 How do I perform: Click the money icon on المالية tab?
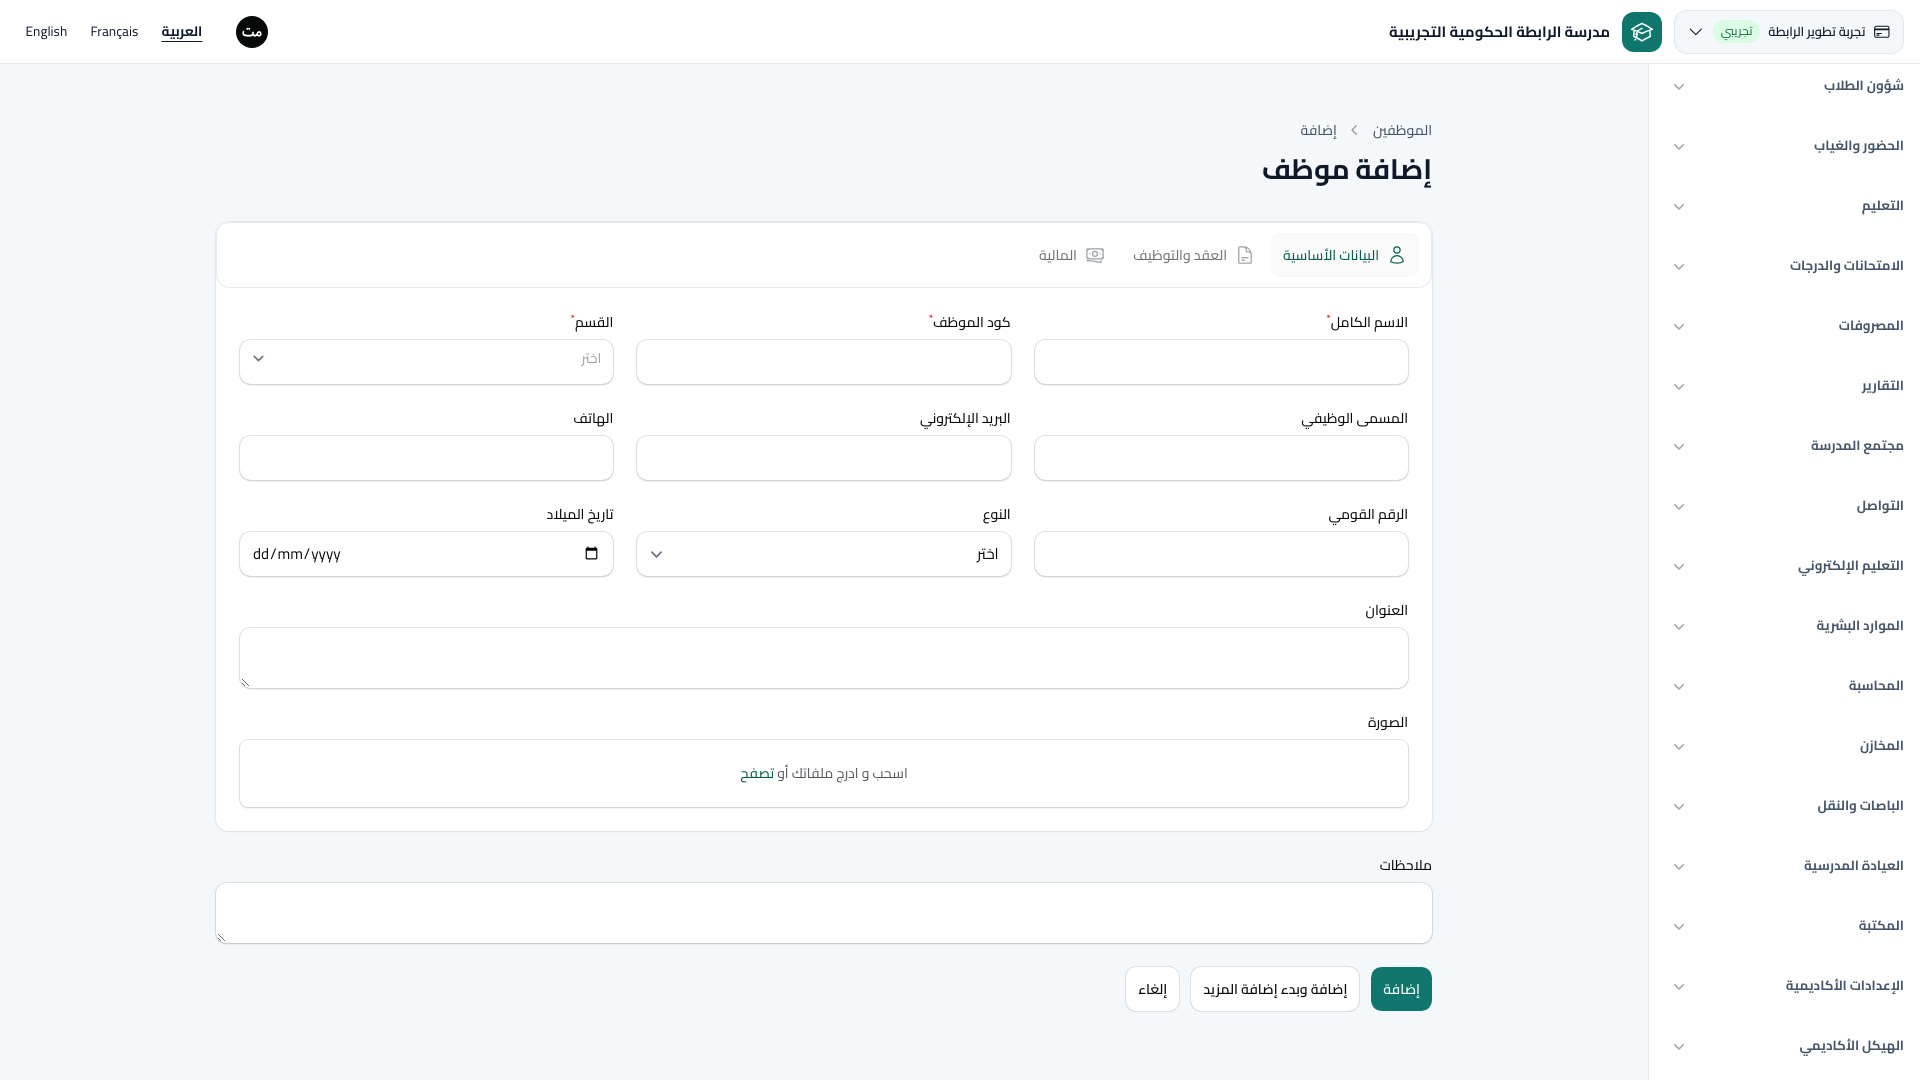[1095, 255]
